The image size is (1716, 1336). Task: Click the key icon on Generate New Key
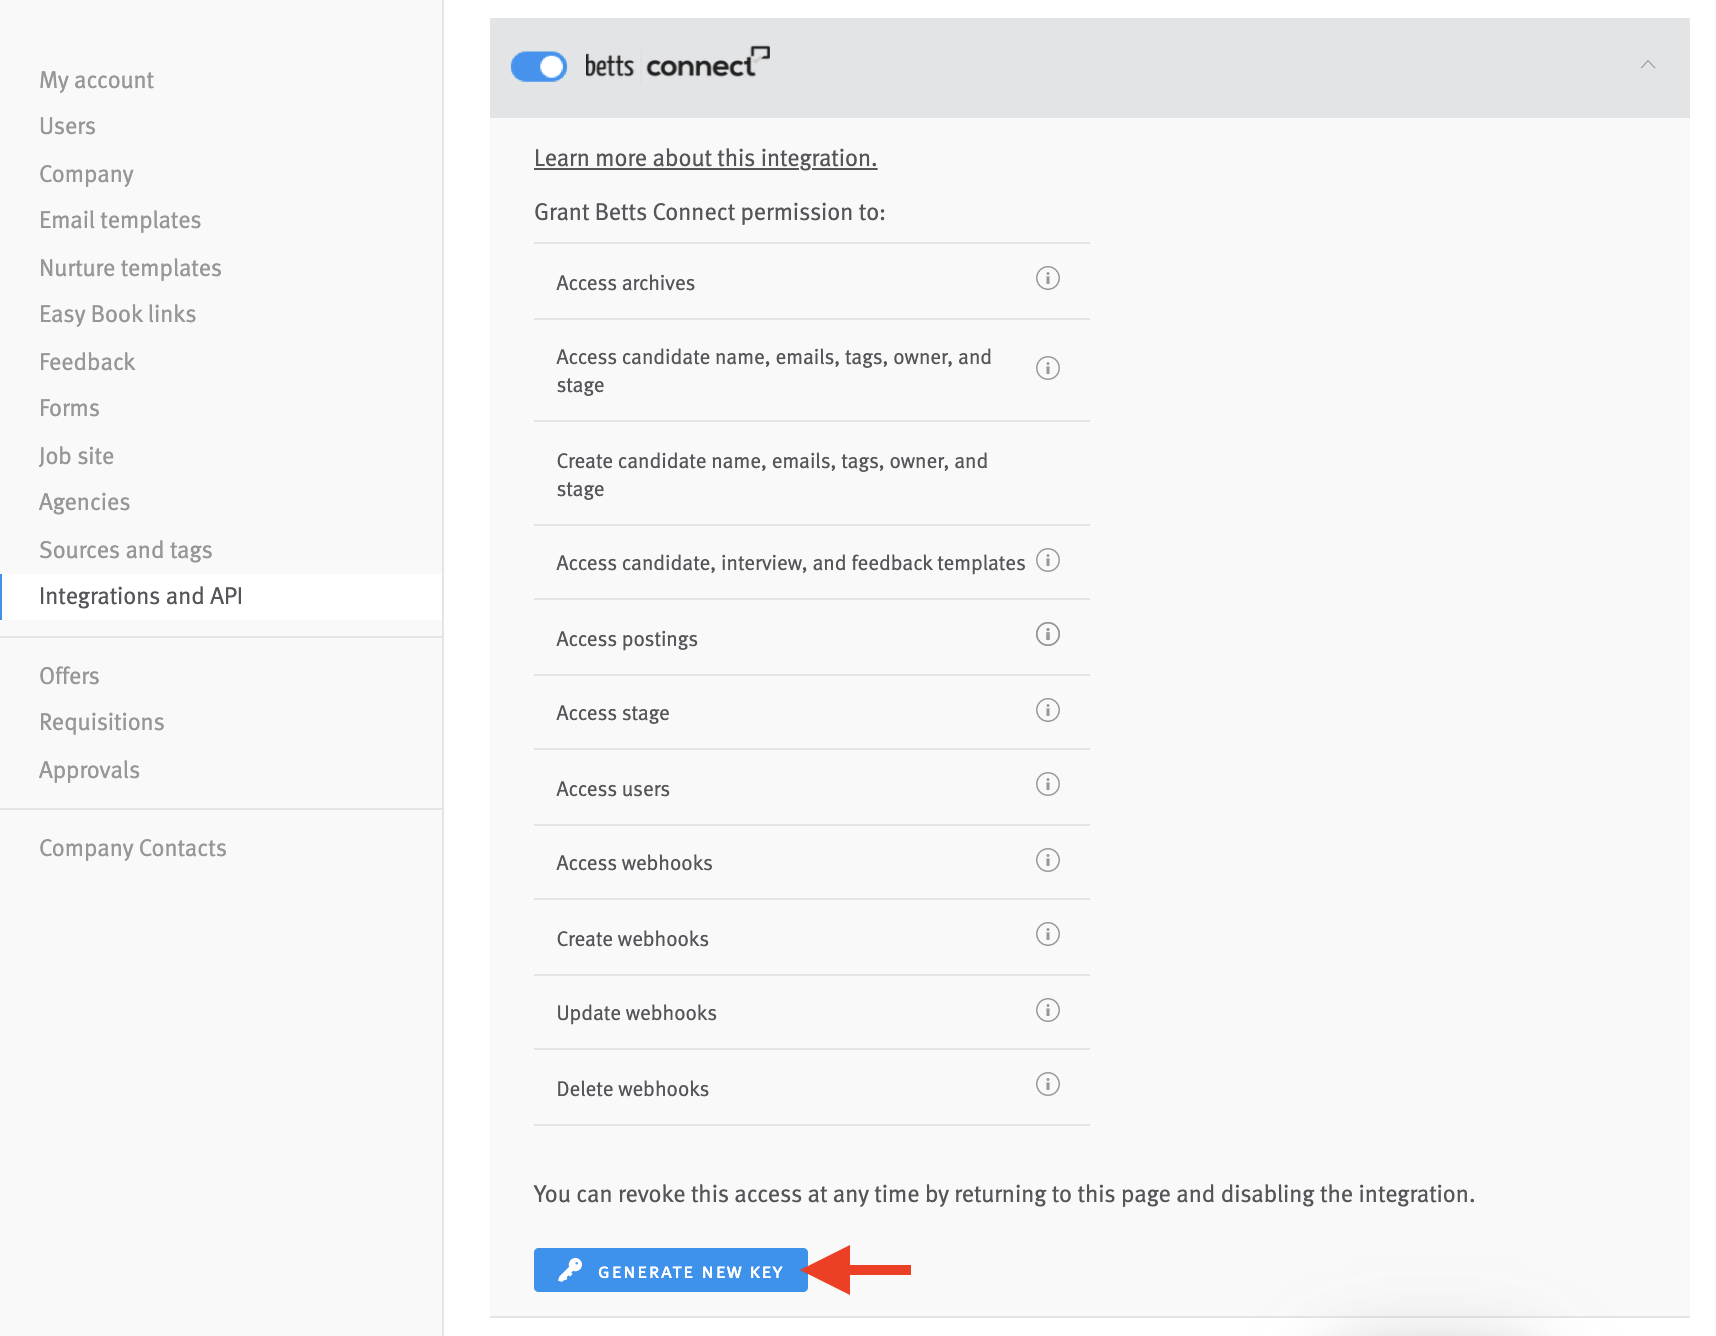pos(569,1270)
